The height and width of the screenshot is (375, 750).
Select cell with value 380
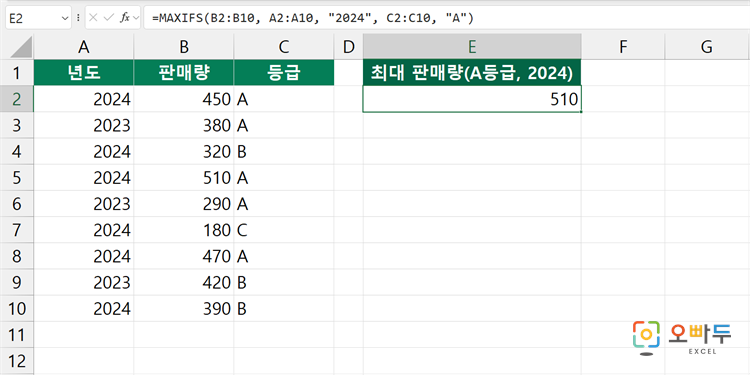(184, 125)
